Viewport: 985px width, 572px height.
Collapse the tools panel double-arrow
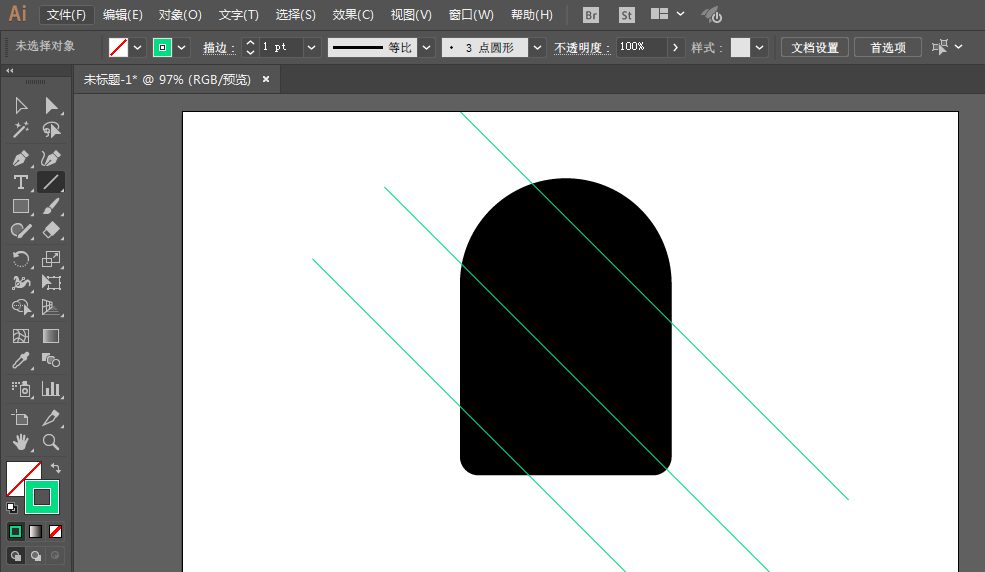pos(9,70)
